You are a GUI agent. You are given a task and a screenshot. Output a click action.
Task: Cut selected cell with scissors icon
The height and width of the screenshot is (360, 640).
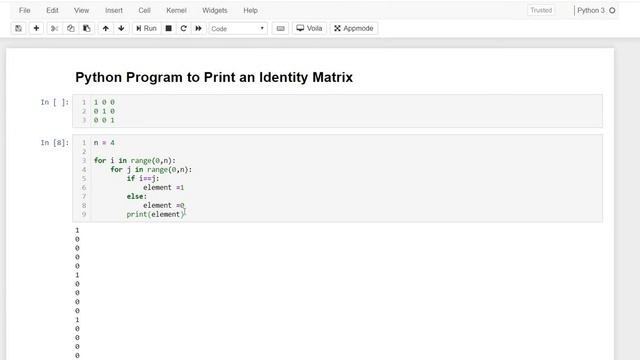[54, 28]
